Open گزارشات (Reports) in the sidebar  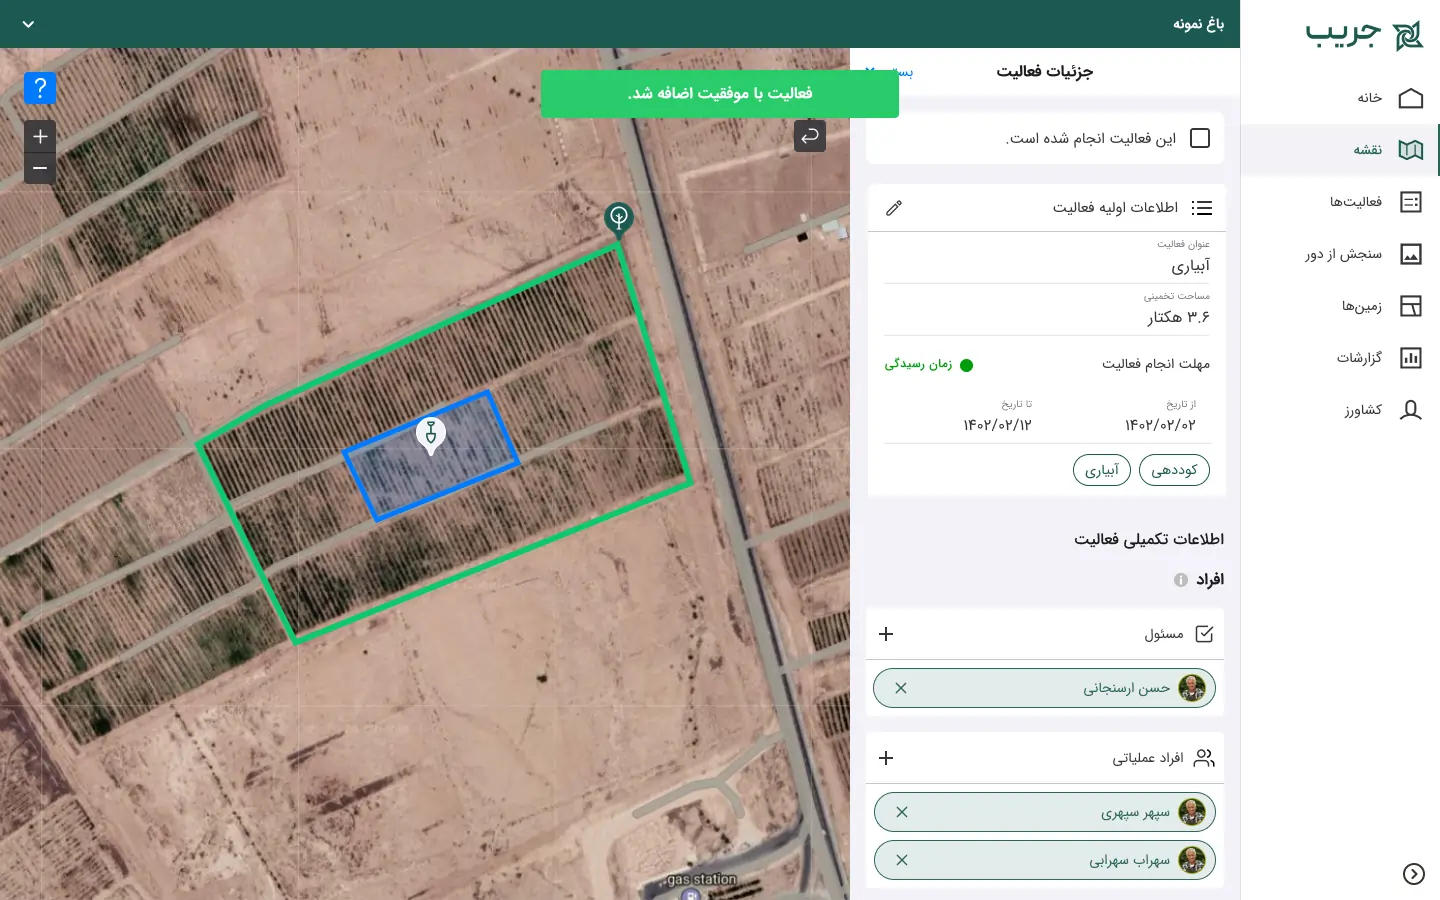(x=1340, y=358)
